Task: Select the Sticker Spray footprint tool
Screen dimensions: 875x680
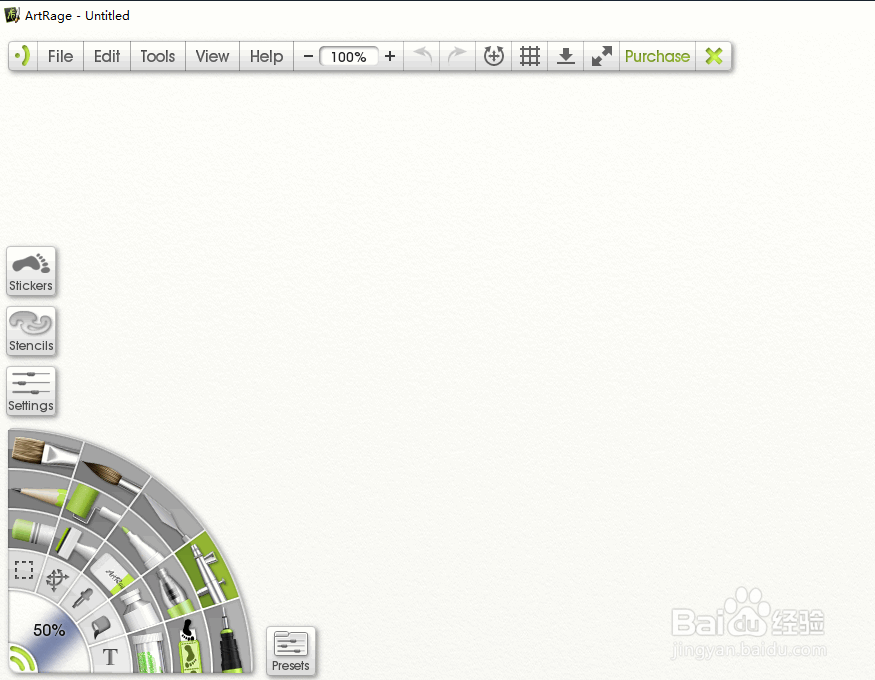Action: tap(190, 644)
